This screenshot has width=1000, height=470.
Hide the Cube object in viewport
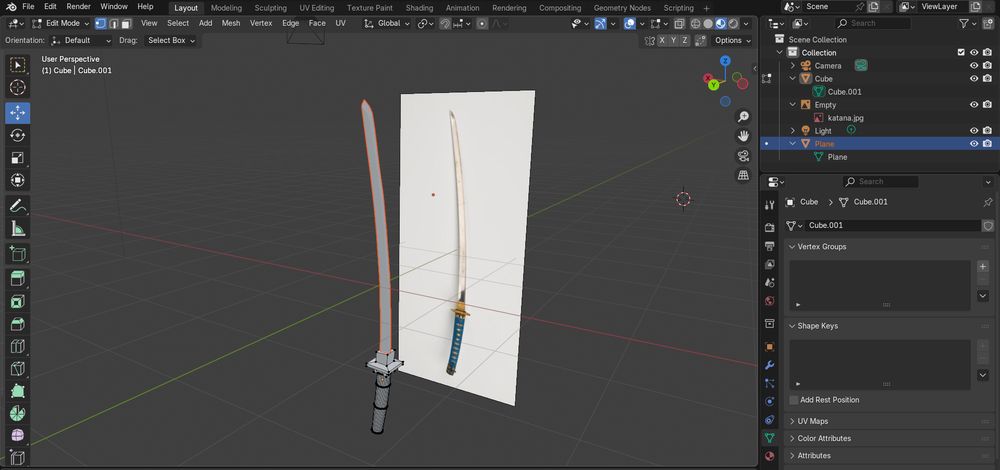(974, 78)
